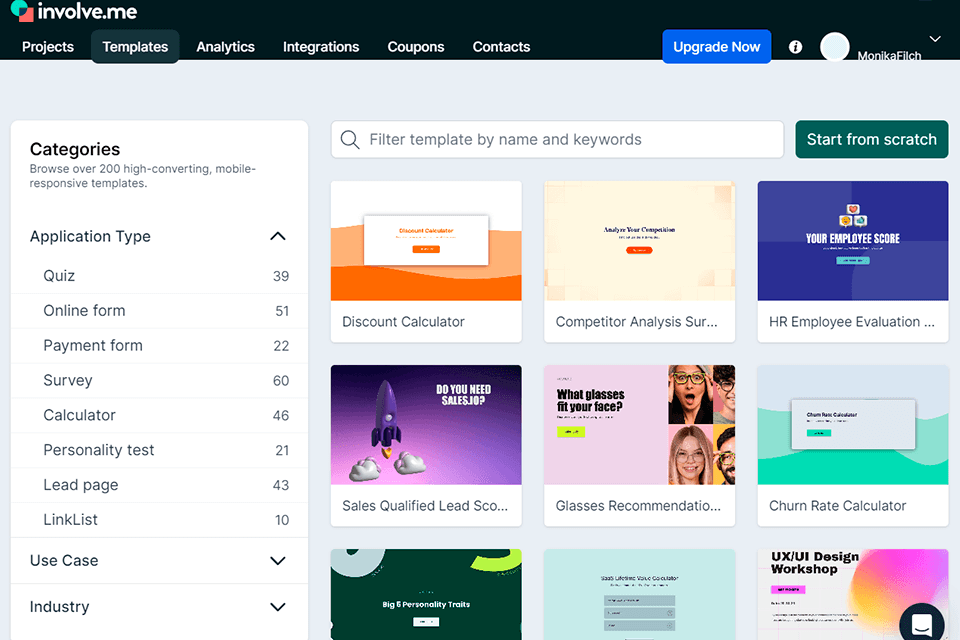Open the Coupons tab
Viewport: 960px width, 640px height.
[x=416, y=47]
